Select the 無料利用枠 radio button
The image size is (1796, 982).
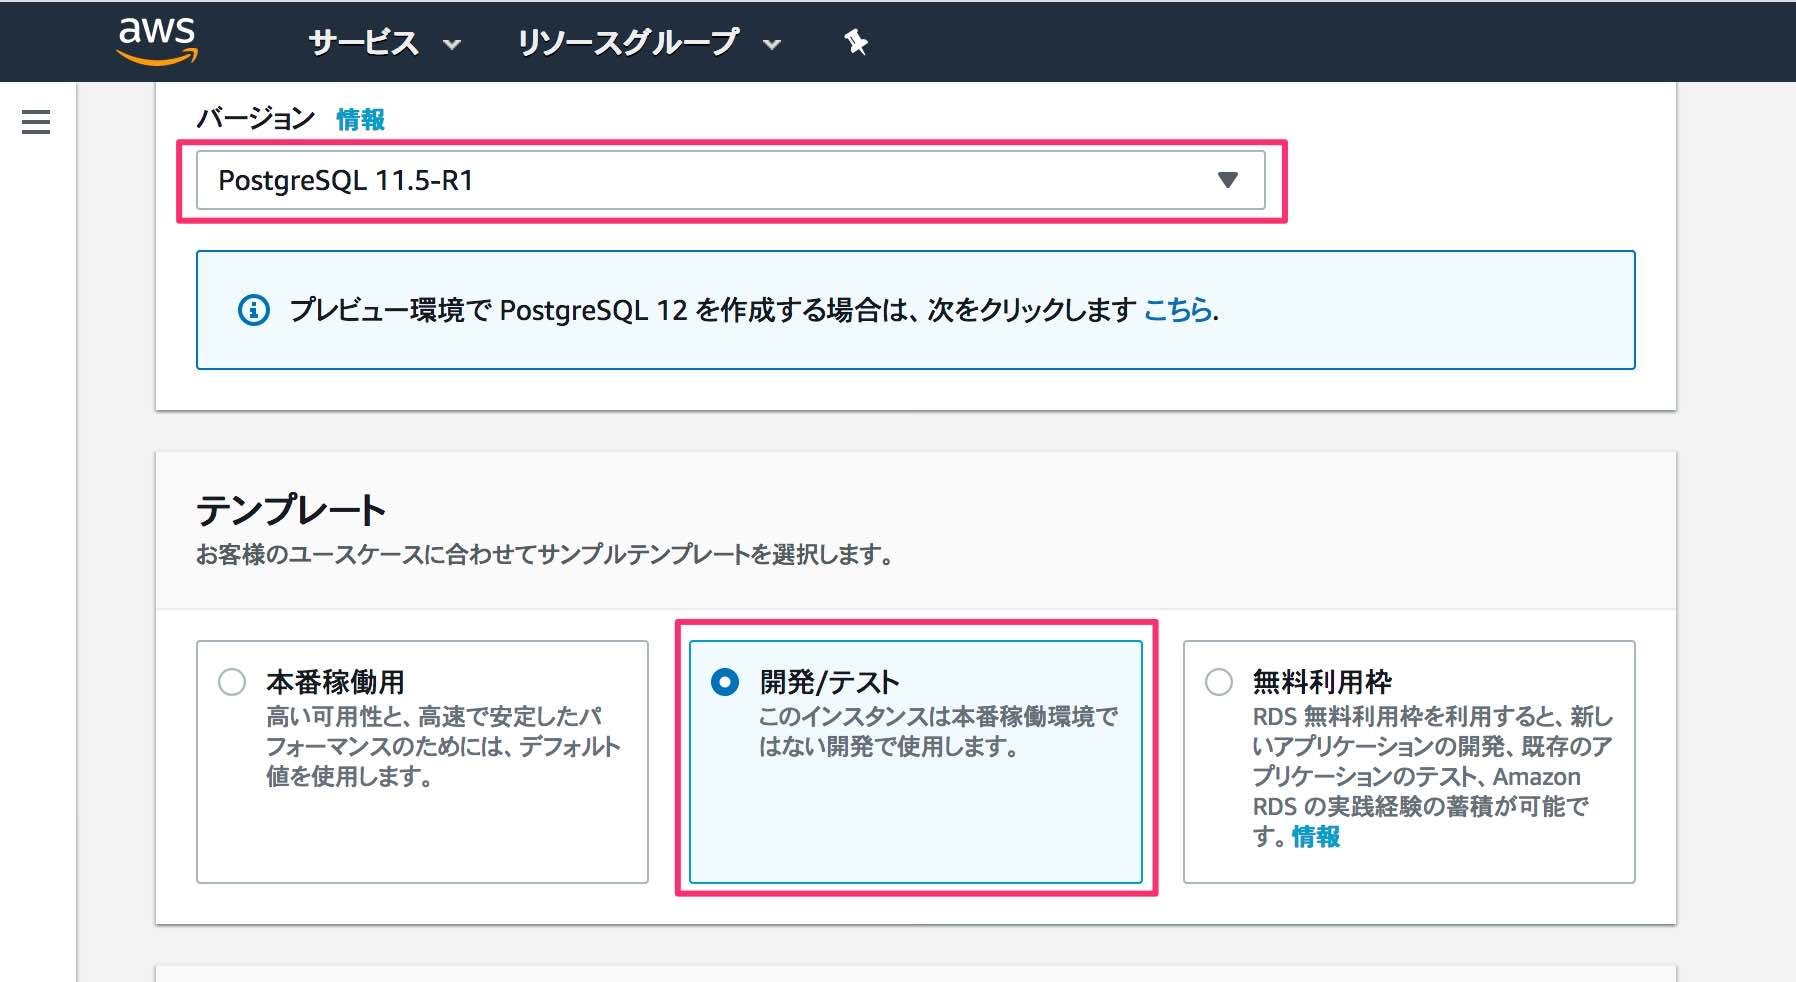tap(1219, 682)
